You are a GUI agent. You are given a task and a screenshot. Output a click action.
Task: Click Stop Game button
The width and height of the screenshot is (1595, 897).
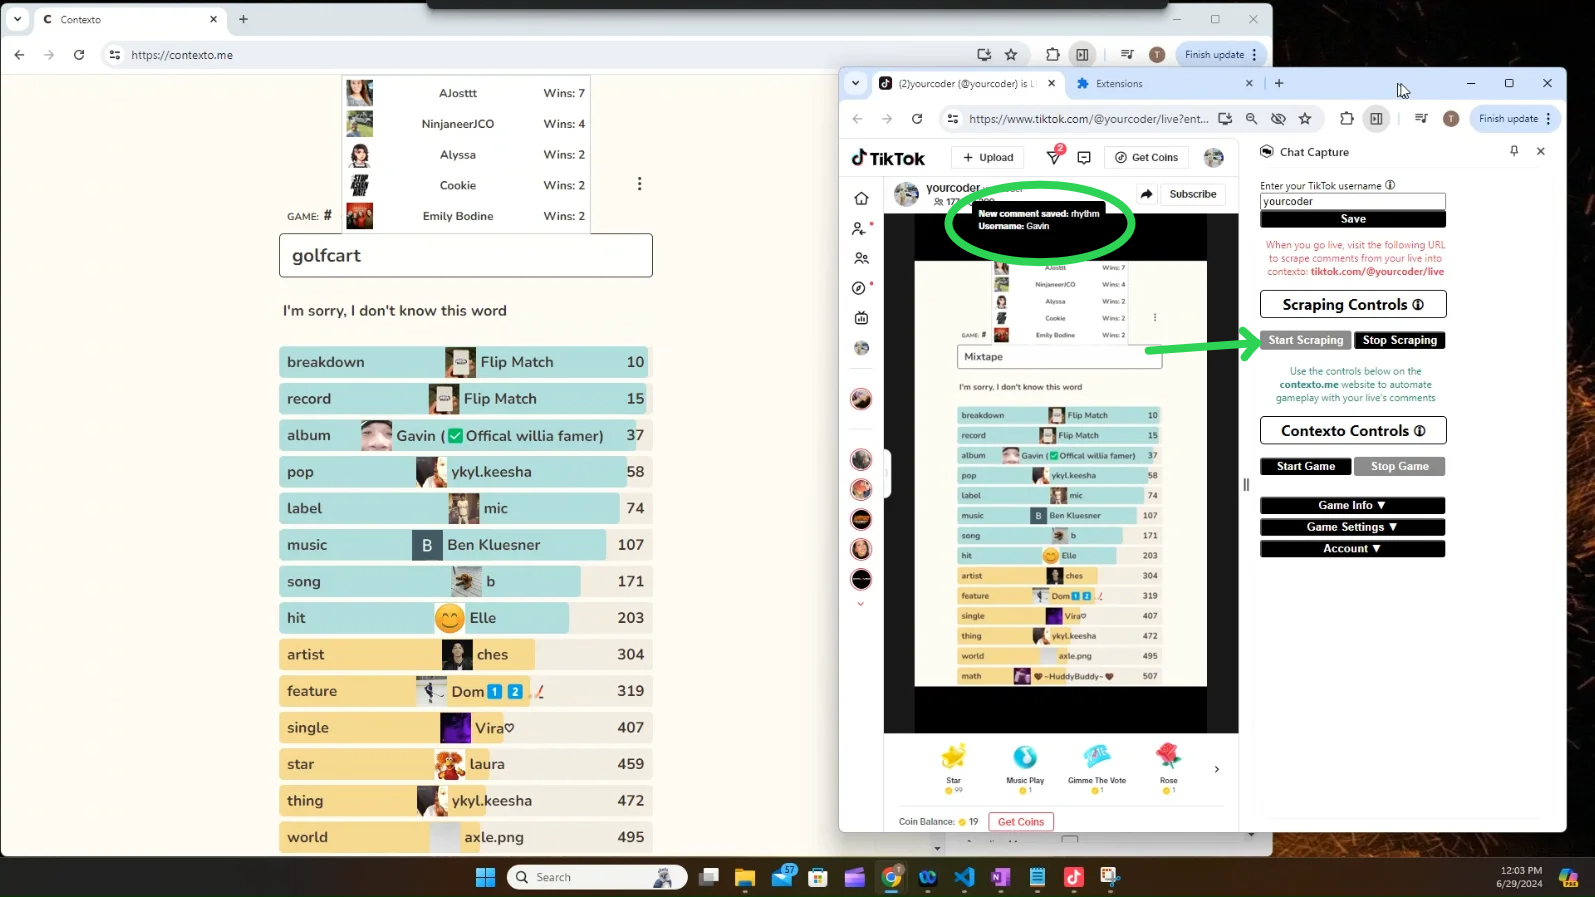(1400, 466)
